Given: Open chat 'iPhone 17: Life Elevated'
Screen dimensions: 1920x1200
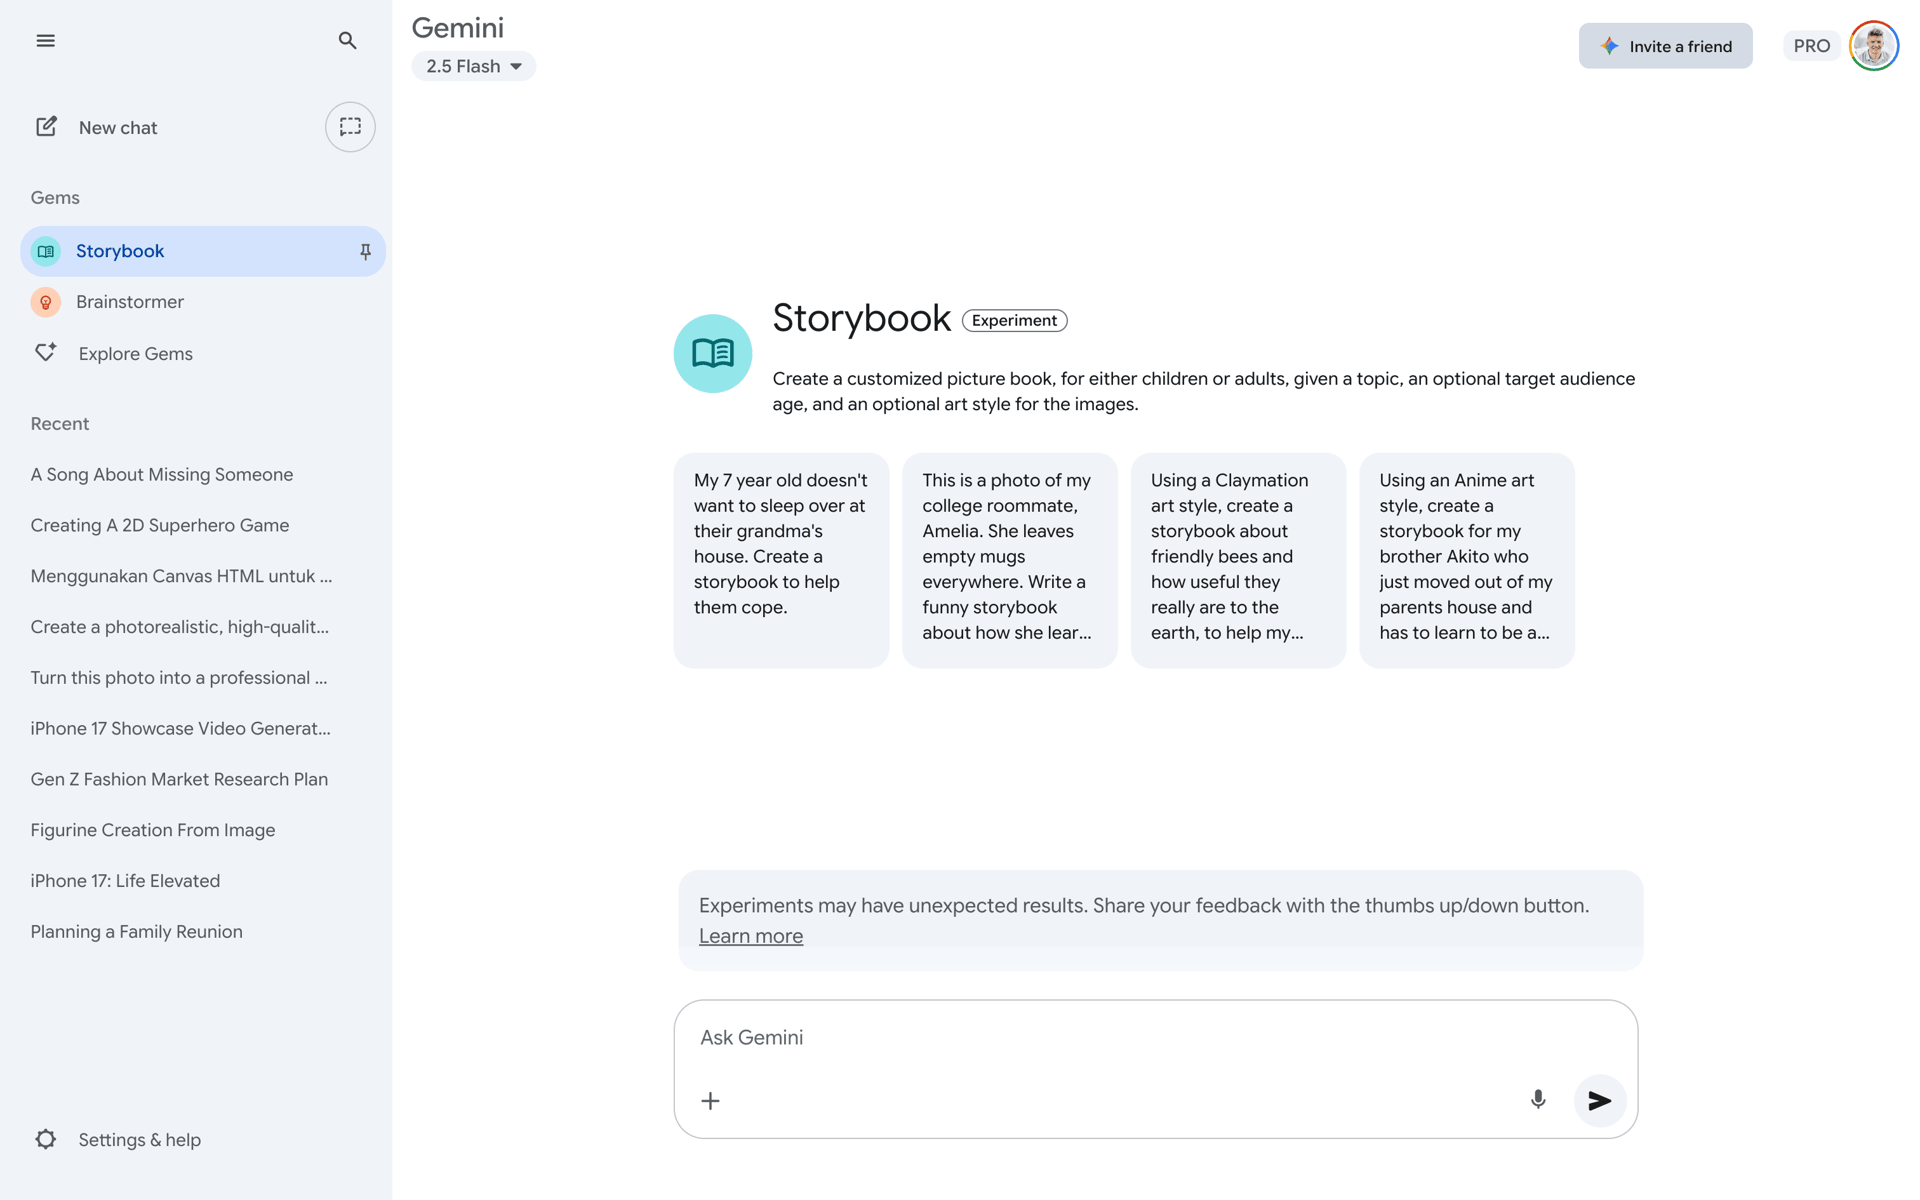Looking at the screenshot, I should [125, 881].
